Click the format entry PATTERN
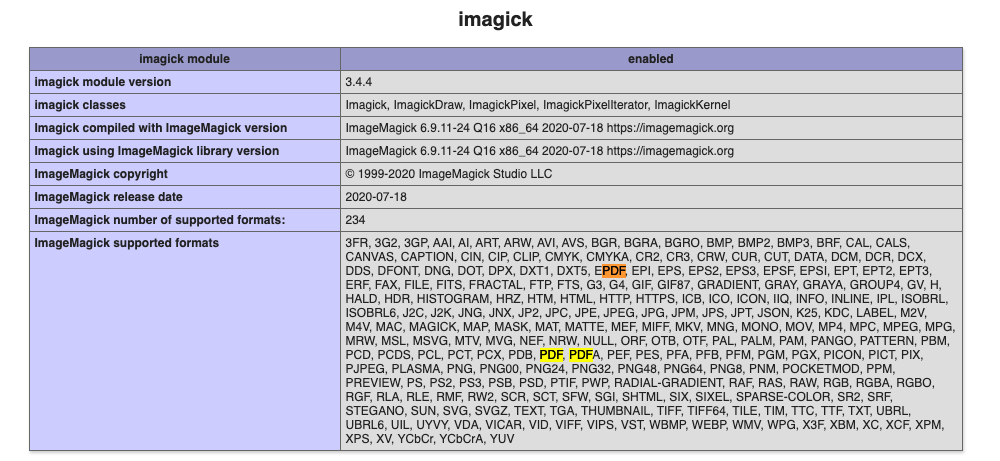The image size is (1000, 461). point(888,340)
